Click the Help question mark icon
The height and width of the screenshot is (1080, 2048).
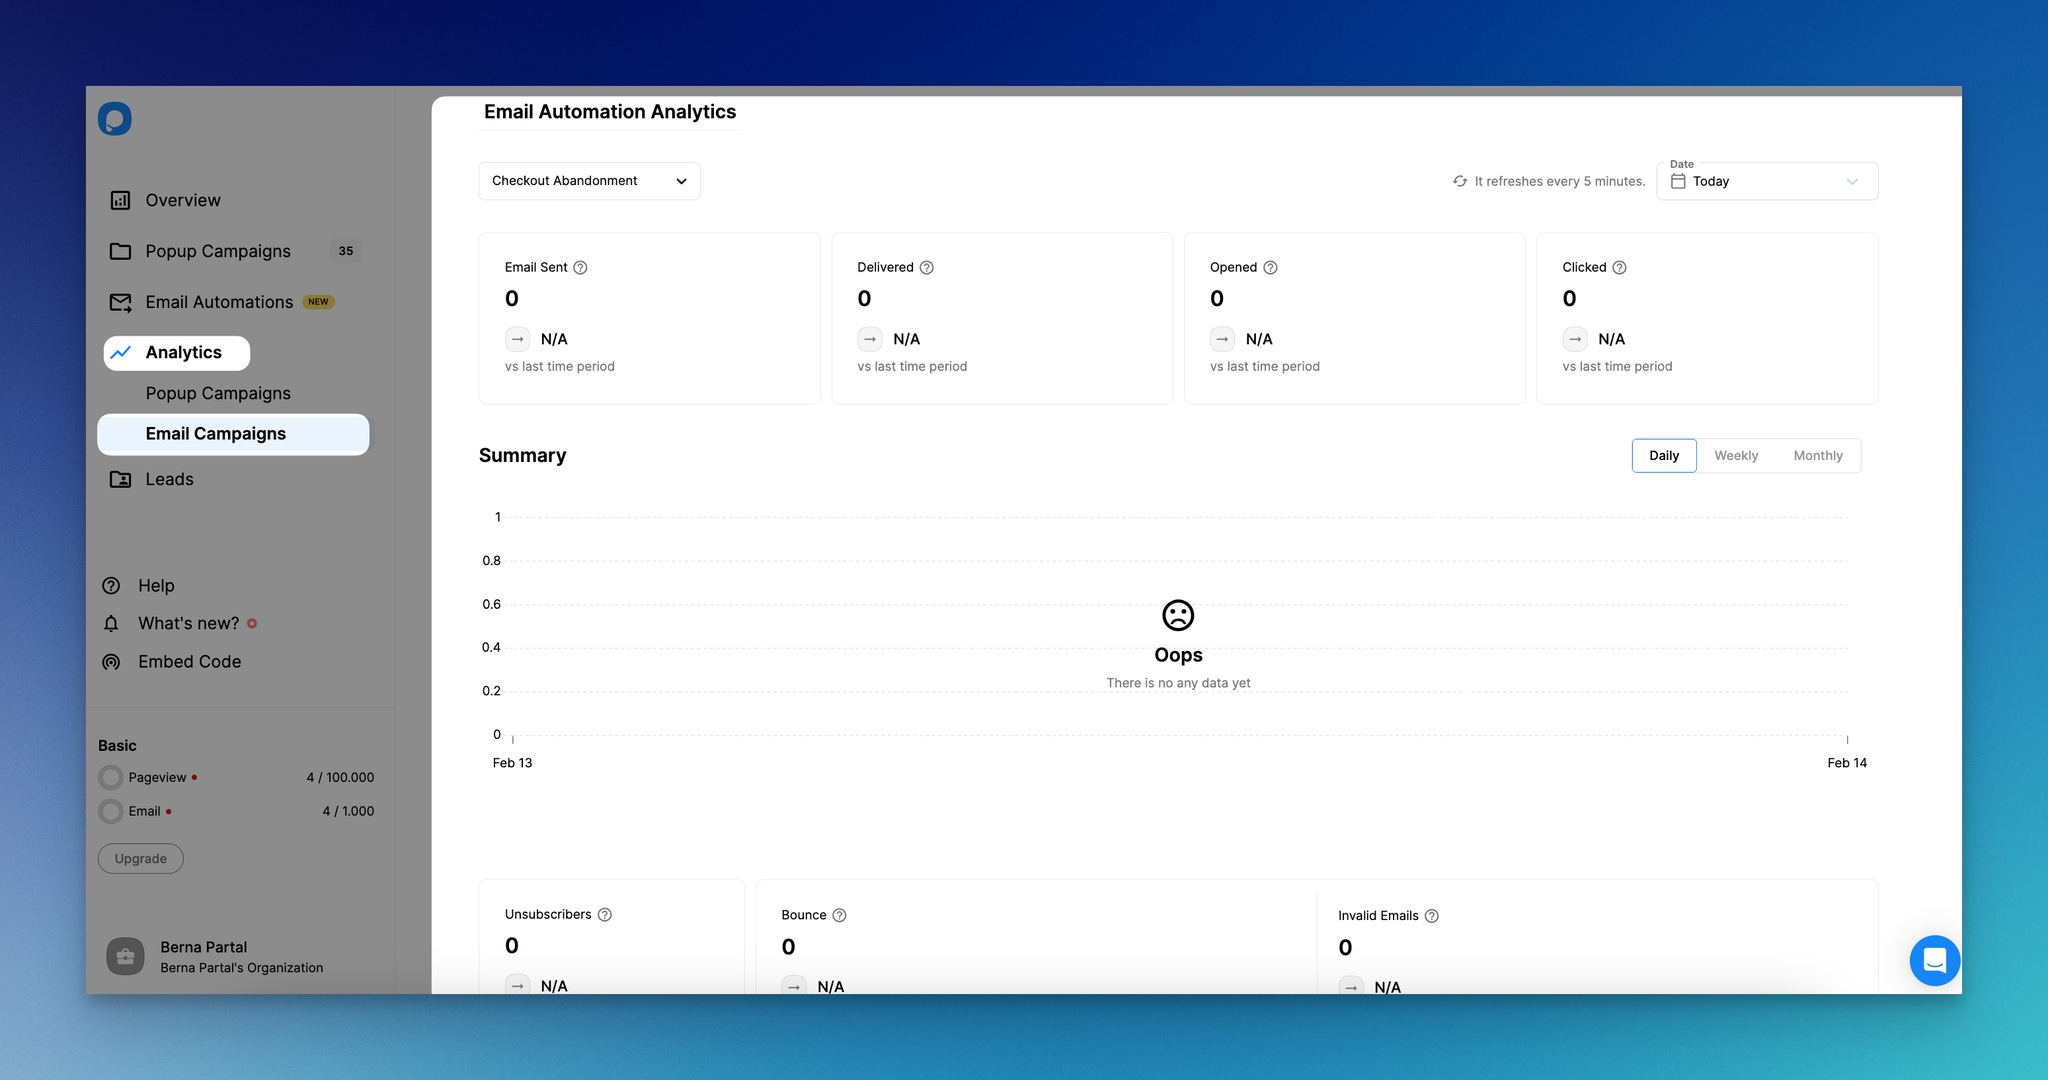[x=111, y=585]
